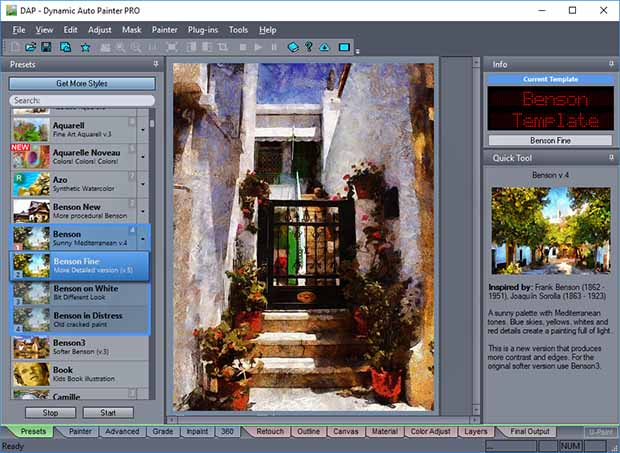Pin the Presets panel

coord(156,64)
